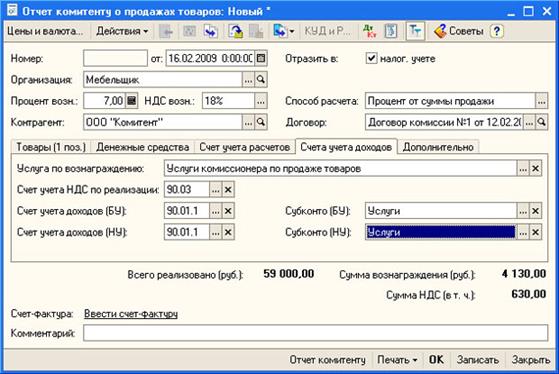
Task: Toggle the налог. учете checkbox
Action: 371,58
